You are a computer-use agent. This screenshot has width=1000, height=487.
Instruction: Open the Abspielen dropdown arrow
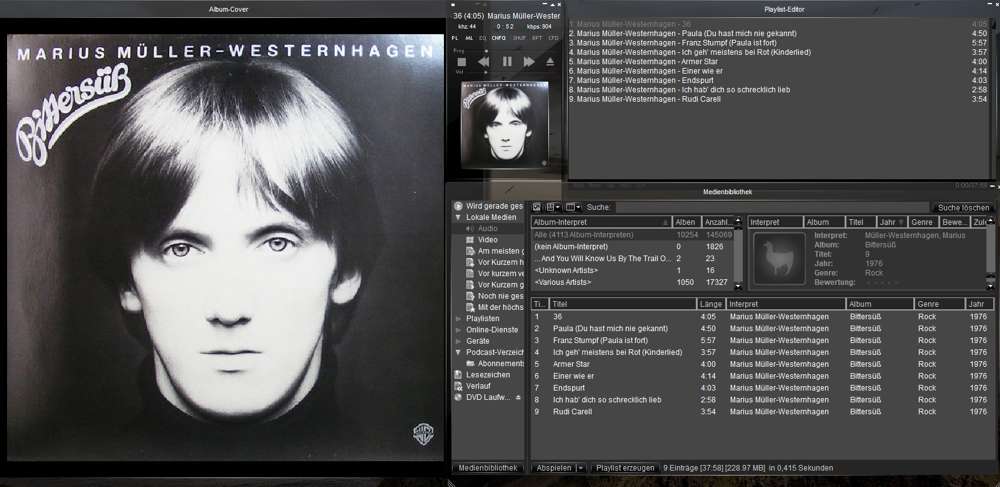pos(580,467)
